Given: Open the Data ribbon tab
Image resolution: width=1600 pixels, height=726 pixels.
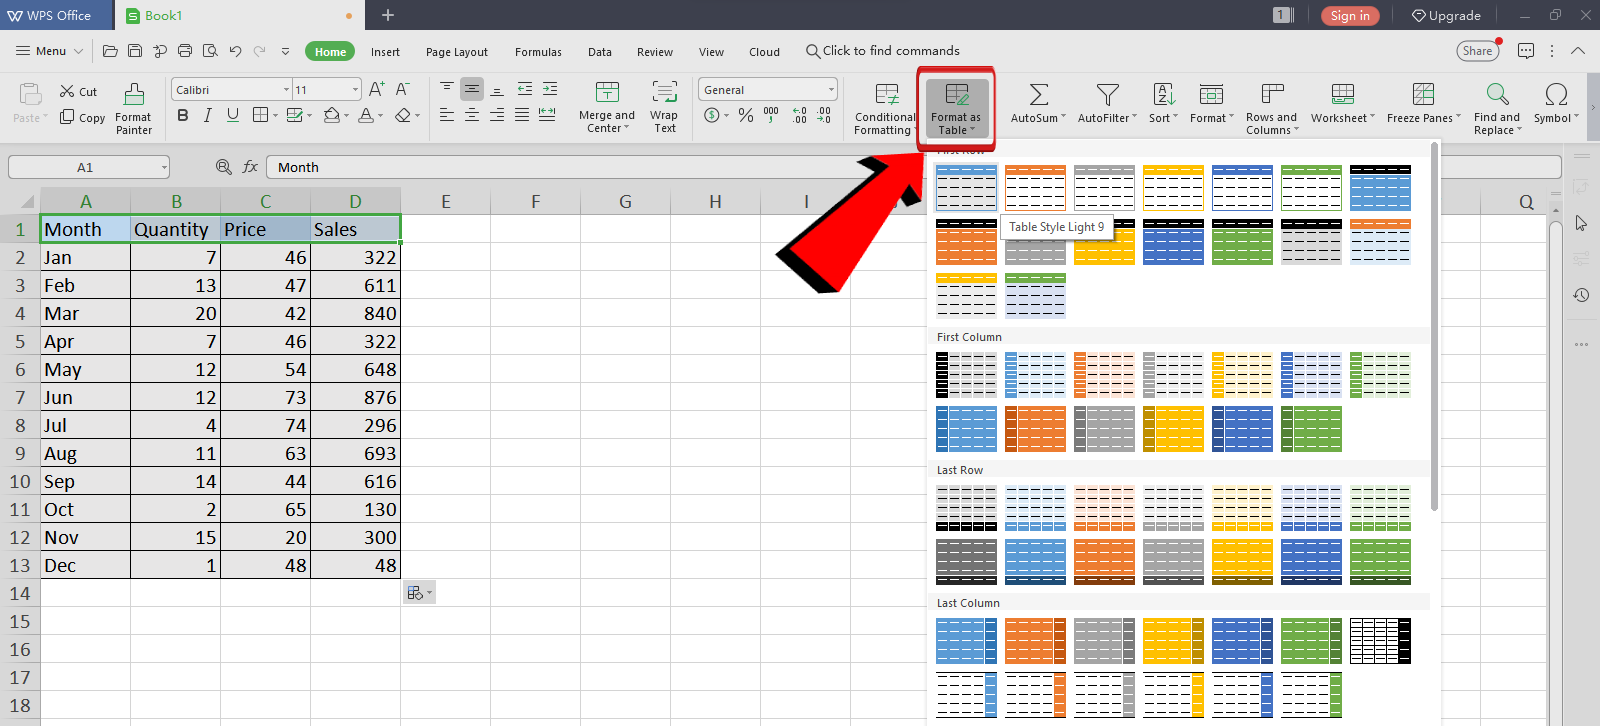Looking at the screenshot, I should 600,52.
